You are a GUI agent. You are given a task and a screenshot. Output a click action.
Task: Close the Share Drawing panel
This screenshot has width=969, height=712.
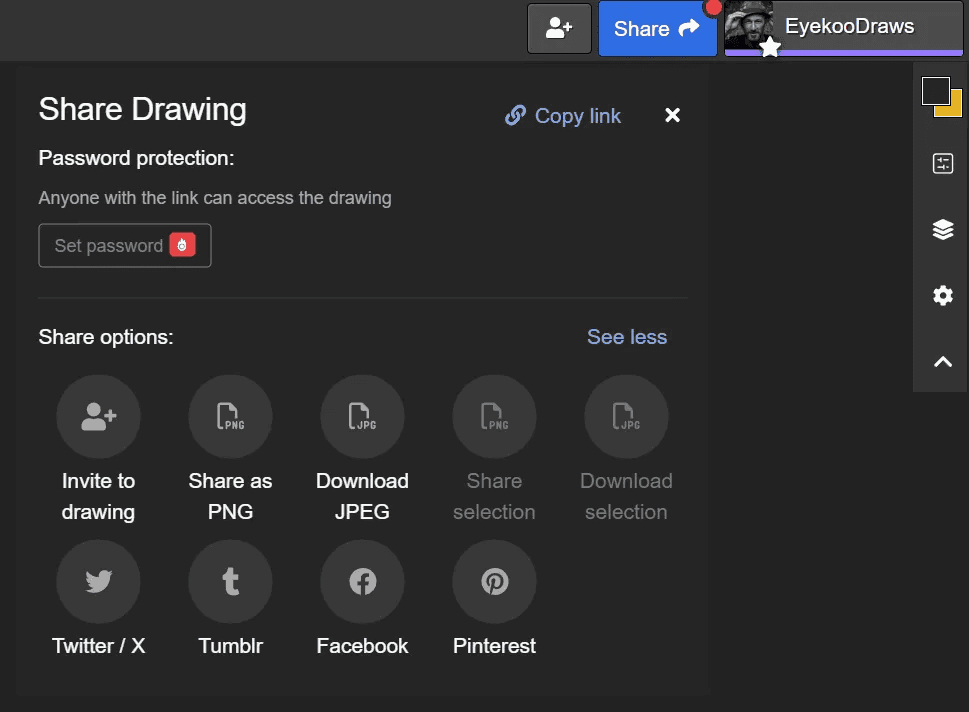click(x=673, y=116)
